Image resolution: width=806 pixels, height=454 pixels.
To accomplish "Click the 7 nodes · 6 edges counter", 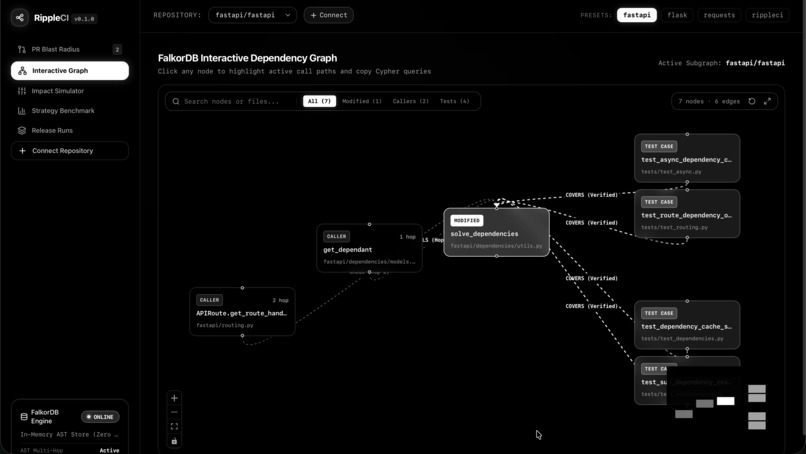I will tap(709, 101).
